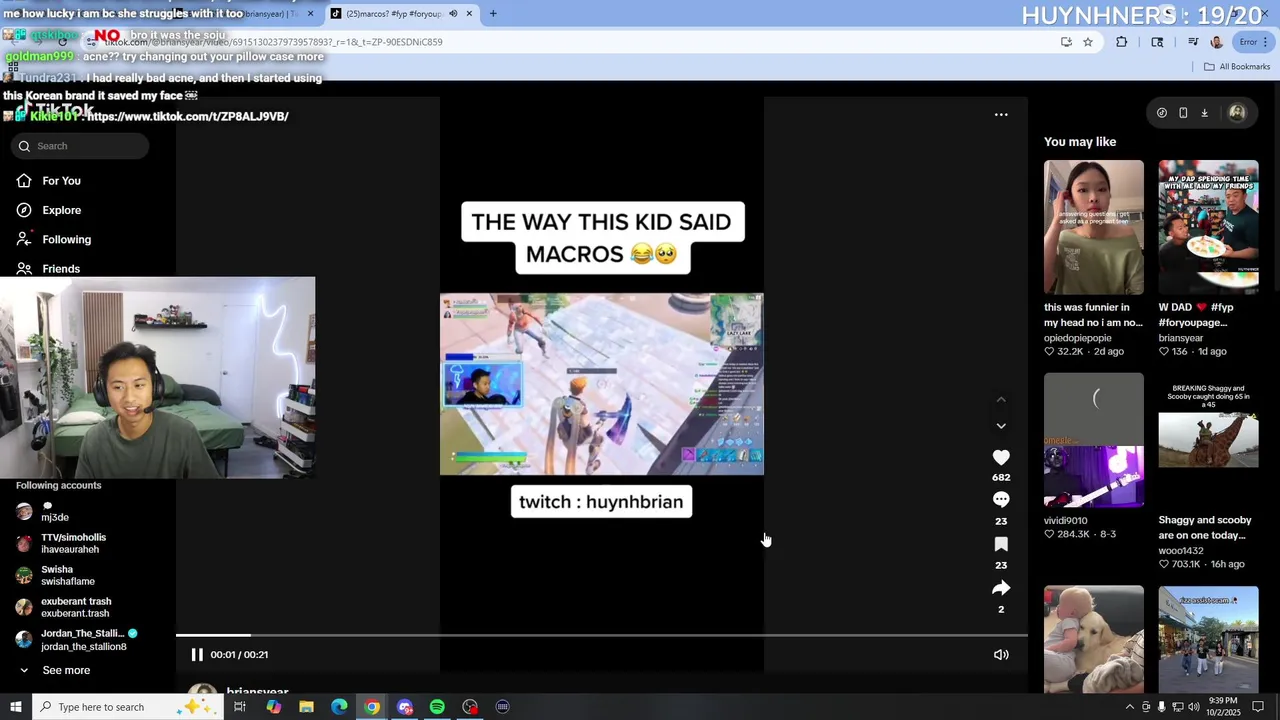Switch to the '(25)marcos? #fyp' browser tab
The image size is (1280, 720).
click(x=393, y=14)
